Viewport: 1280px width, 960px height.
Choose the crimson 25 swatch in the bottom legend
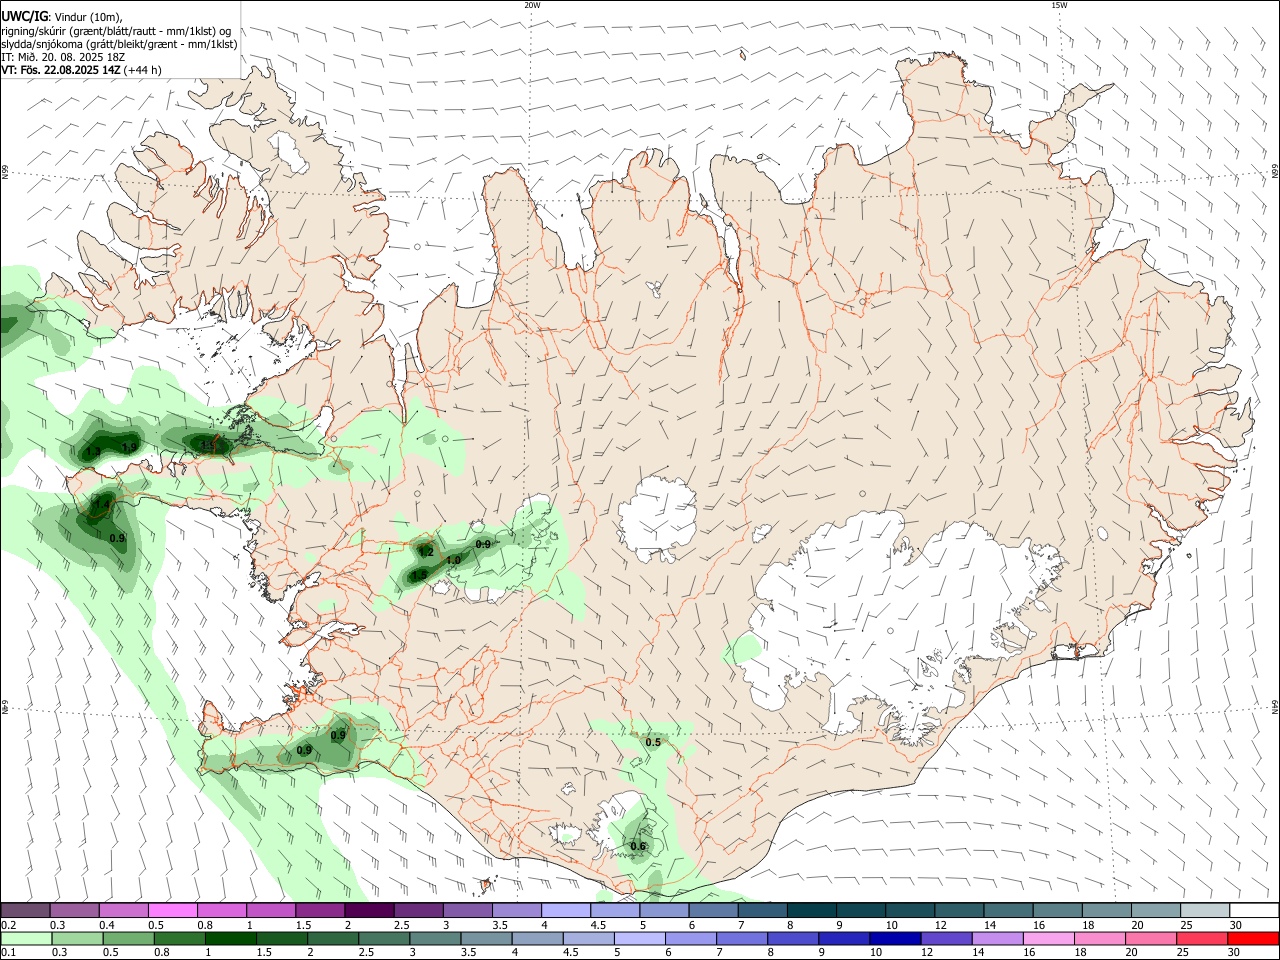coord(1200,938)
